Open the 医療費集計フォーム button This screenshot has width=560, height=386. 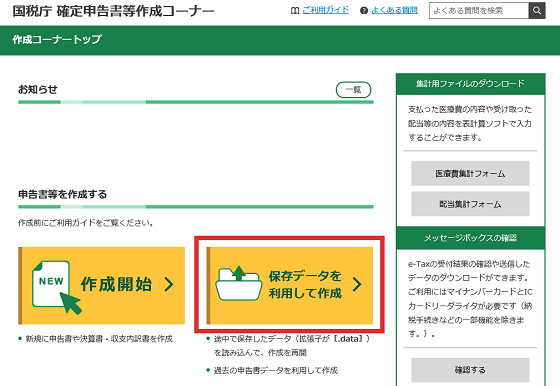[470, 174]
